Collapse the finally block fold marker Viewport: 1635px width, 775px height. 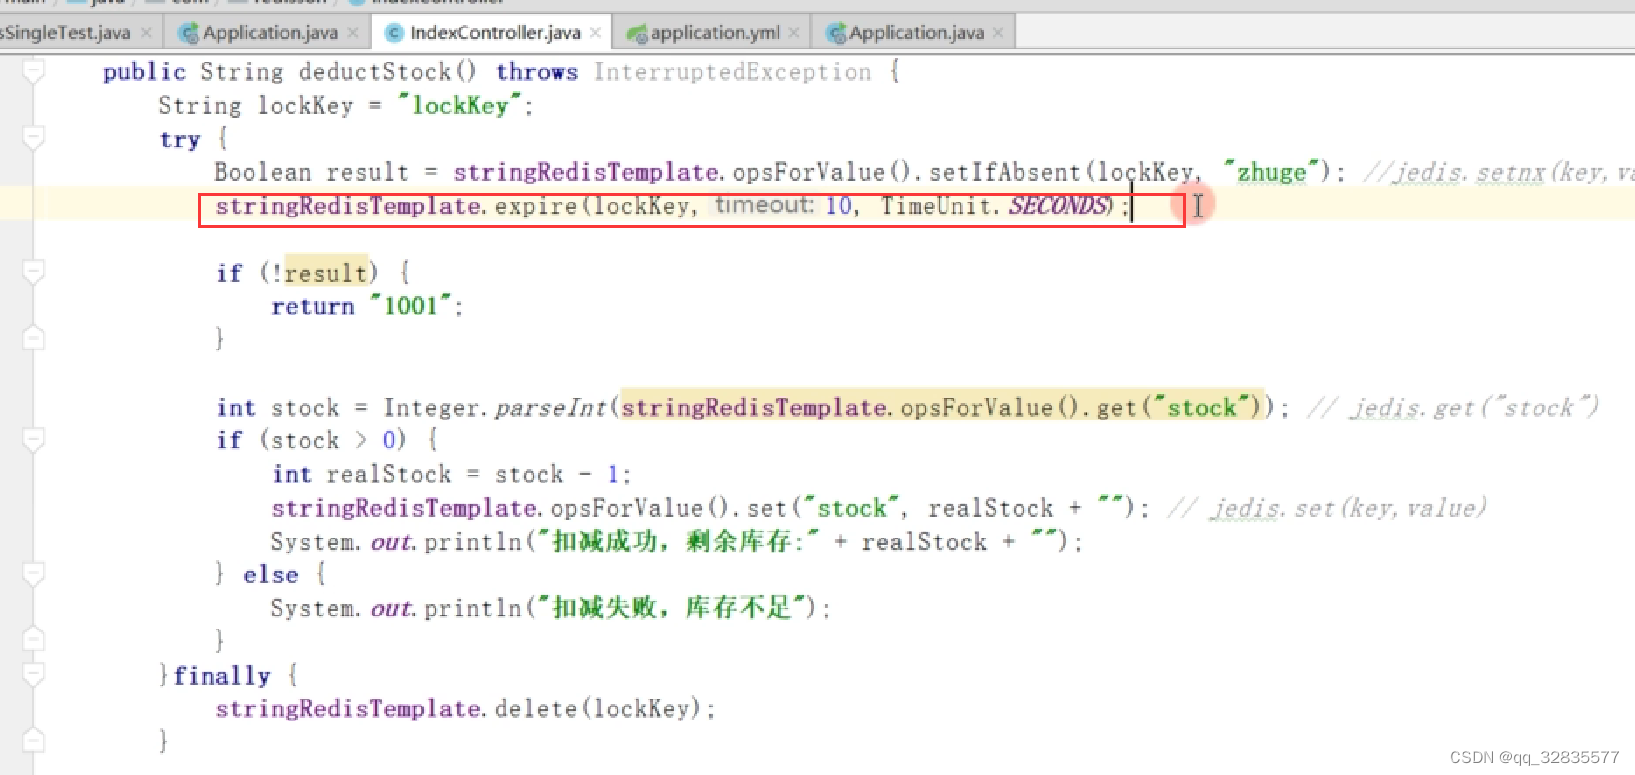tap(33, 675)
